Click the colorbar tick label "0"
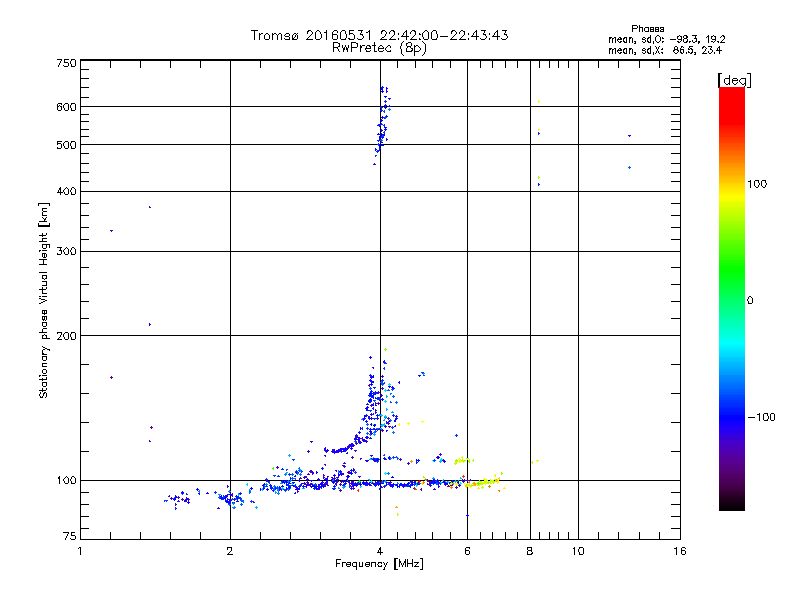Image resolution: width=800 pixels, height=600 pixels. 750,301
